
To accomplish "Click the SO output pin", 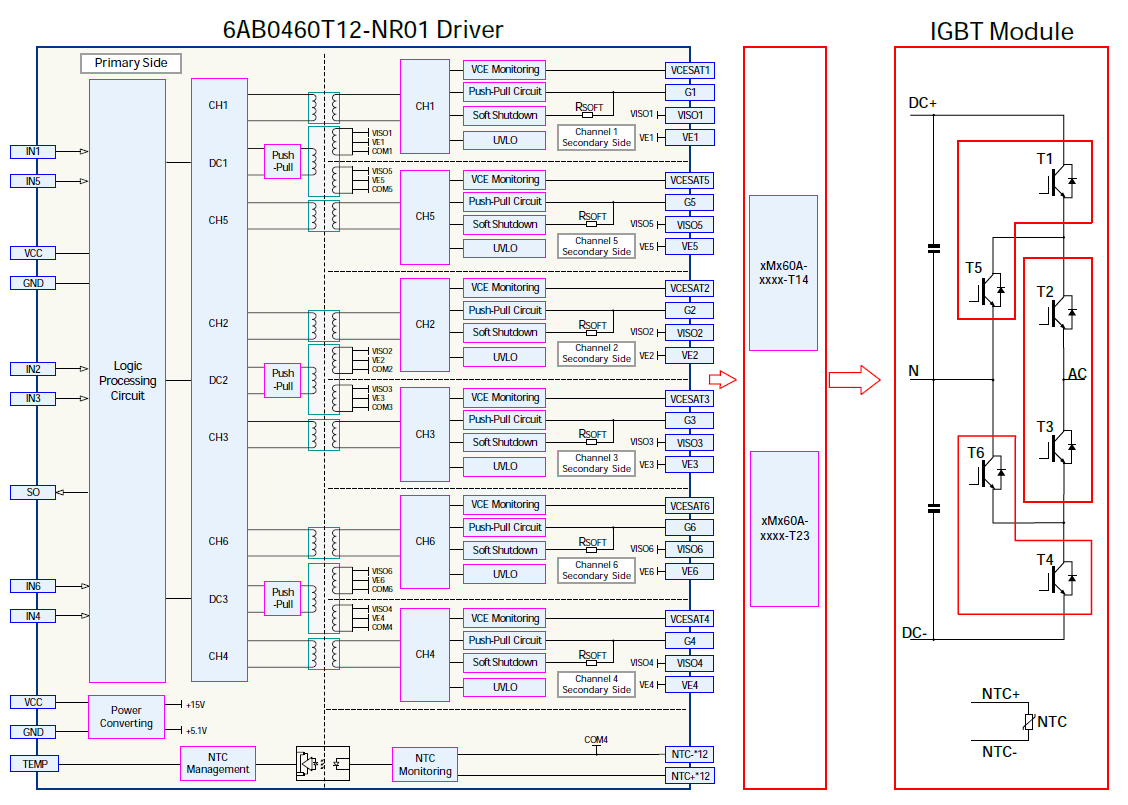I will (33, 492).
